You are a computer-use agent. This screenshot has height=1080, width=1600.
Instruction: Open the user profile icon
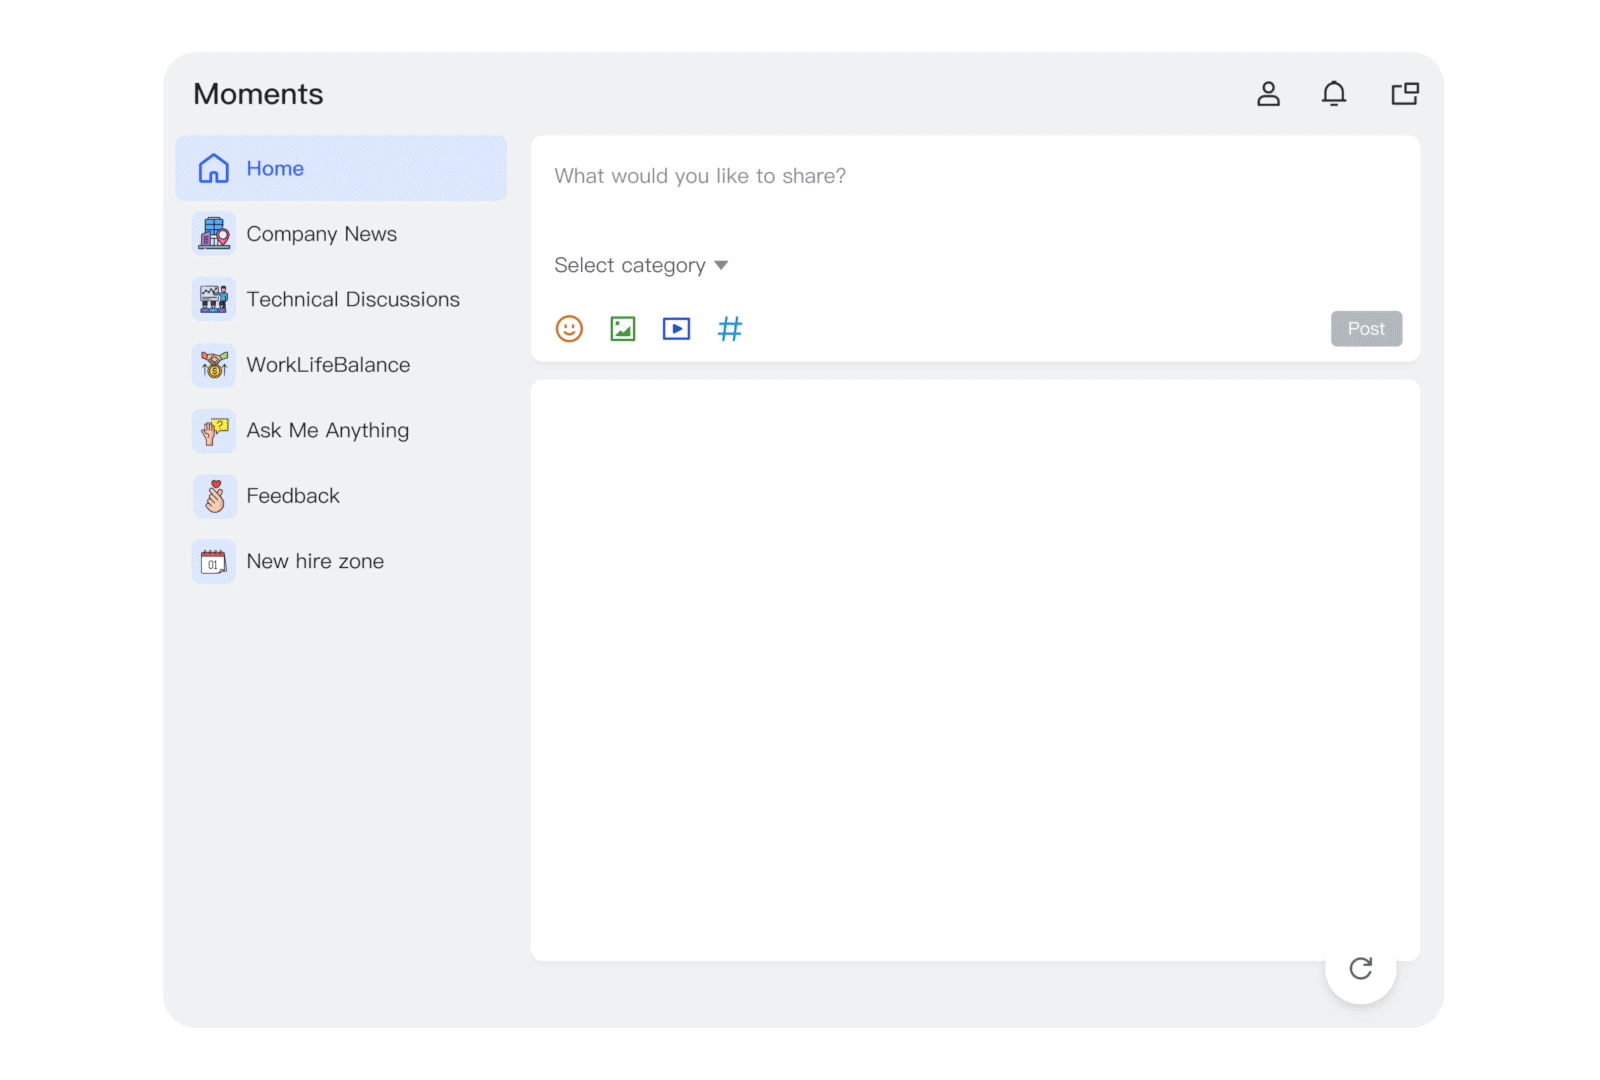pos(1268,94)
